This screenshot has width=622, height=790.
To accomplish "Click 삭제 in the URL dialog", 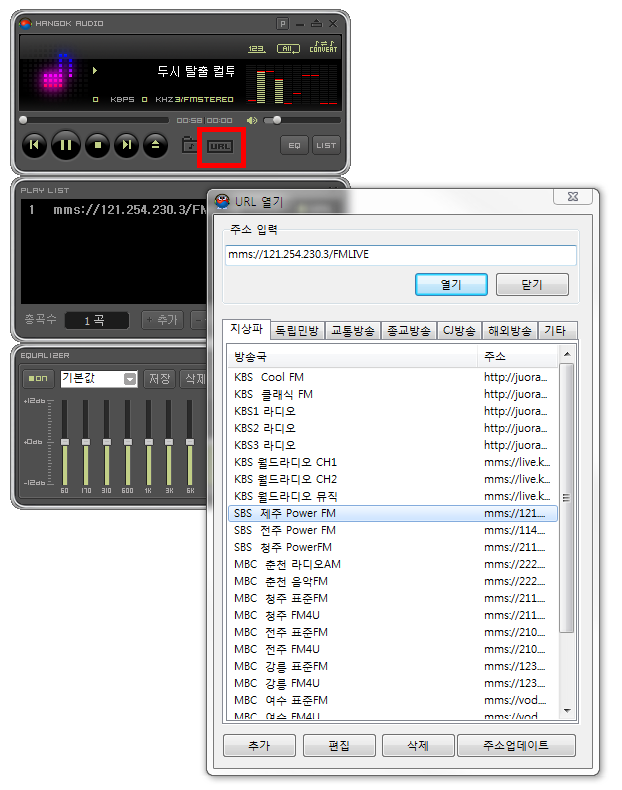I will [x=419, y=746].
